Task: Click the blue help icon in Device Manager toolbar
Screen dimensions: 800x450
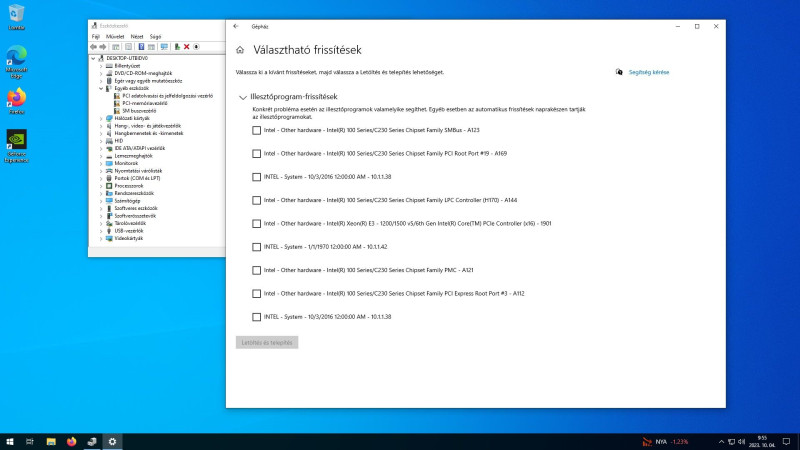Action: click(141, 47)
